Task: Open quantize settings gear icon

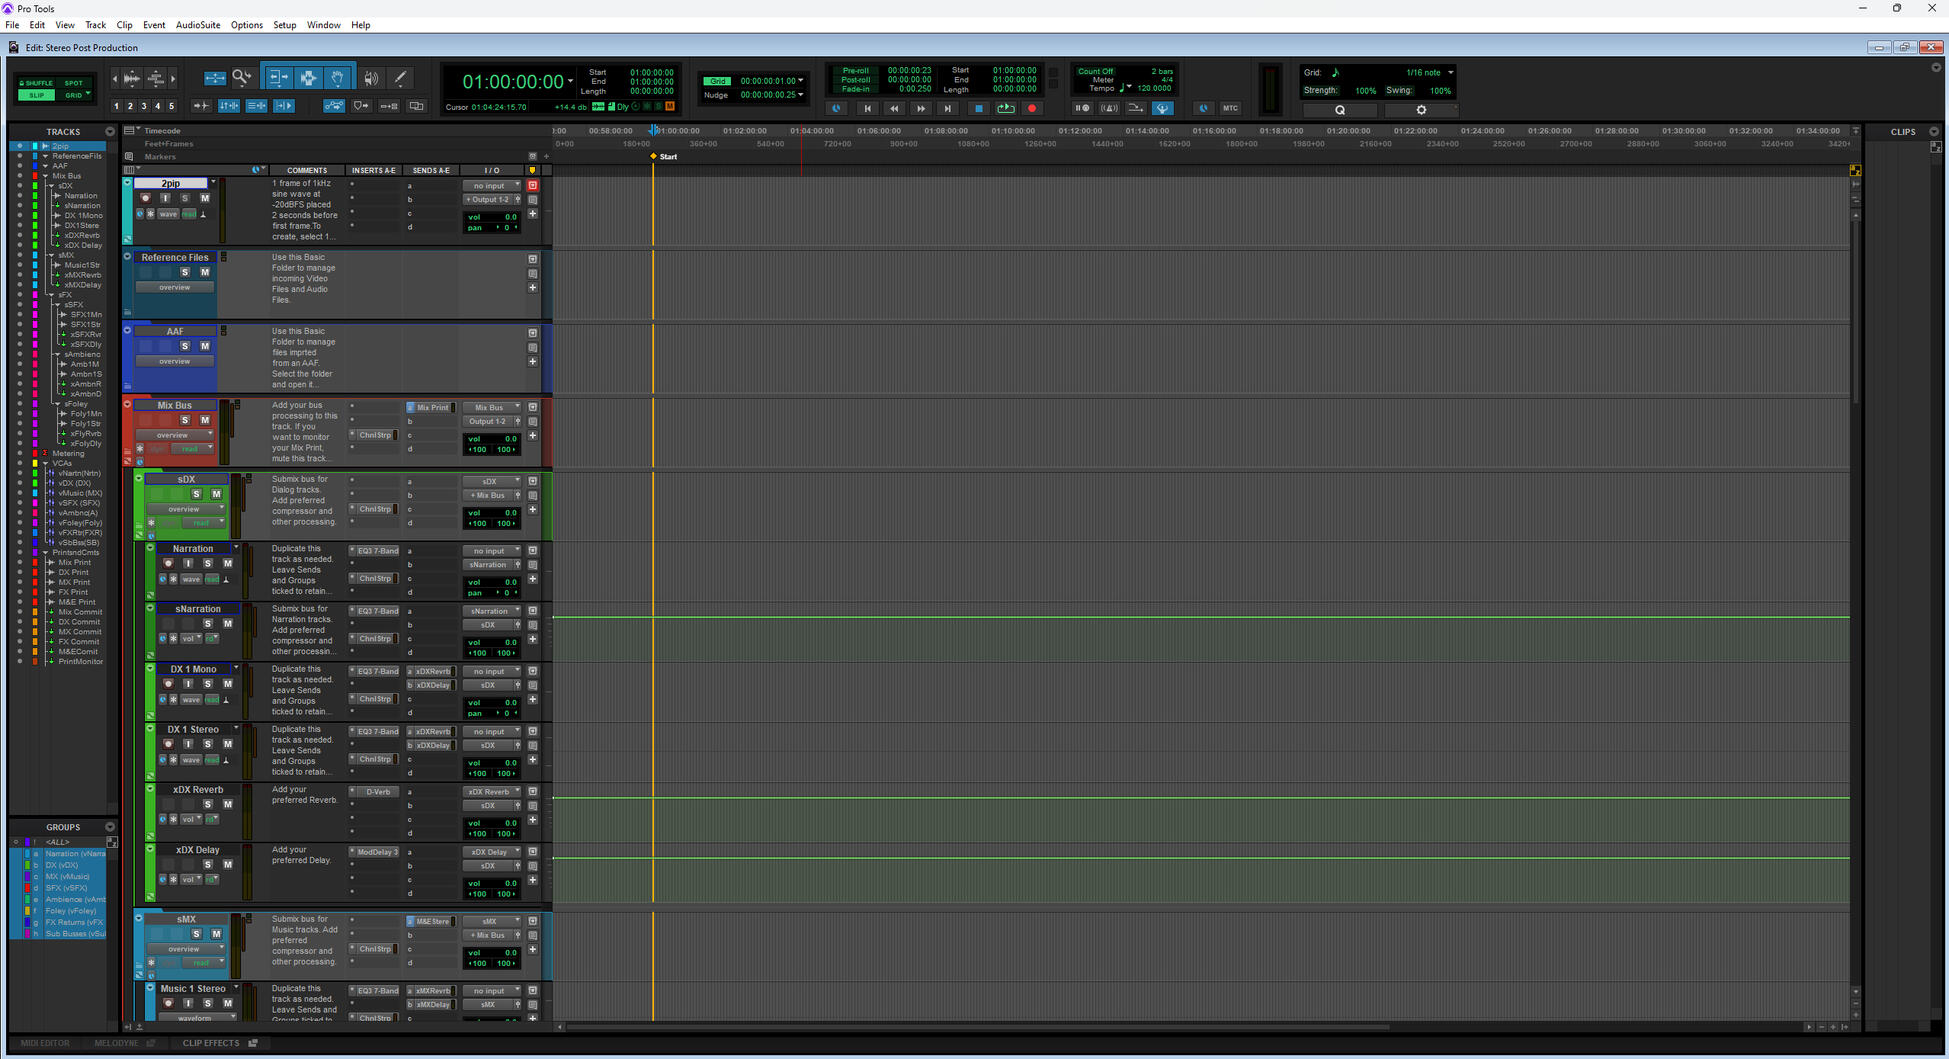Action: click(x=1421, y=110)
